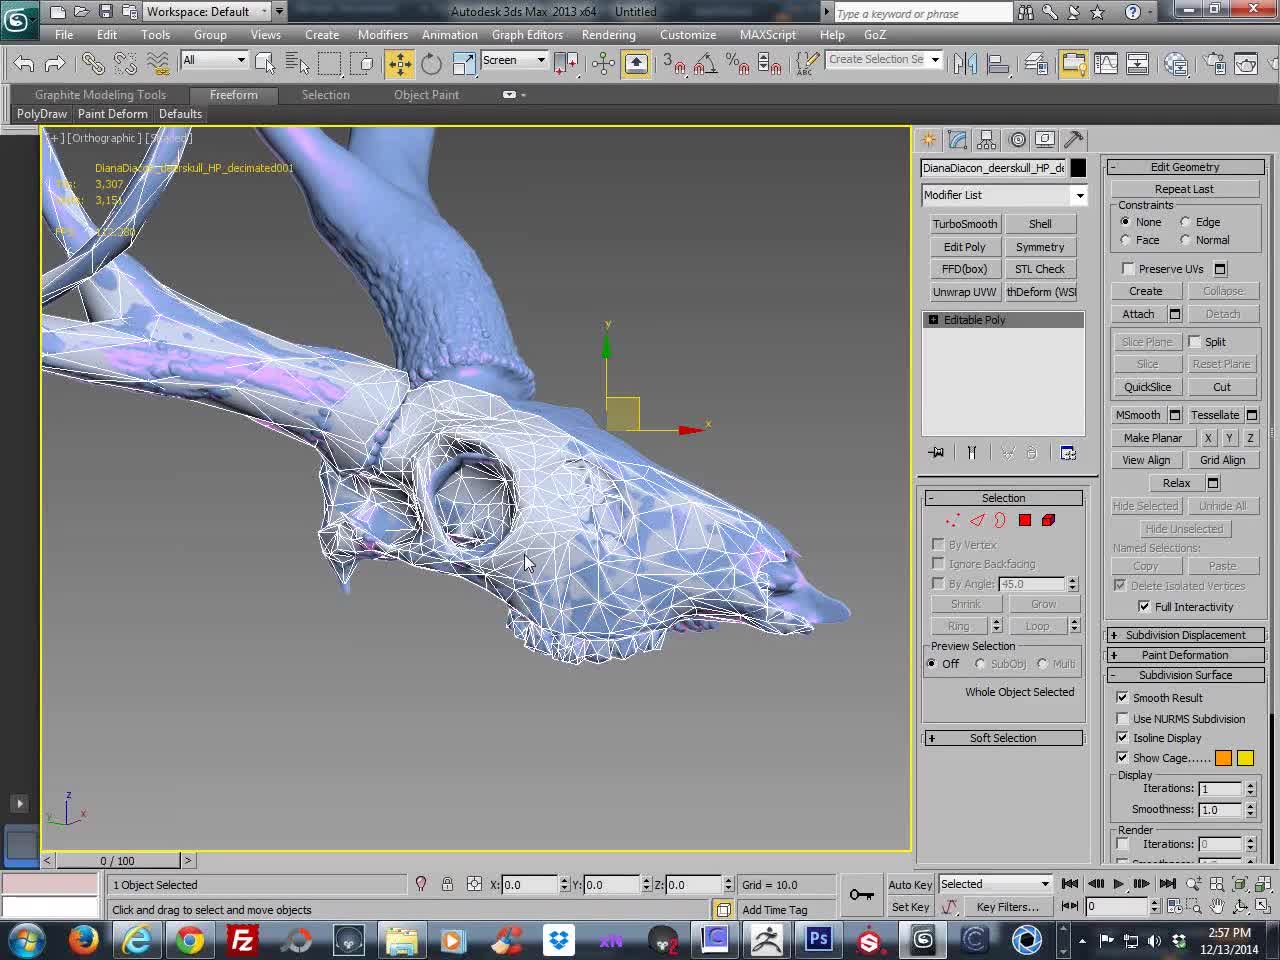The image size is (1280, 960).
Task: Open Configure Modifier Sets icon
Action: click(1068, 453)
